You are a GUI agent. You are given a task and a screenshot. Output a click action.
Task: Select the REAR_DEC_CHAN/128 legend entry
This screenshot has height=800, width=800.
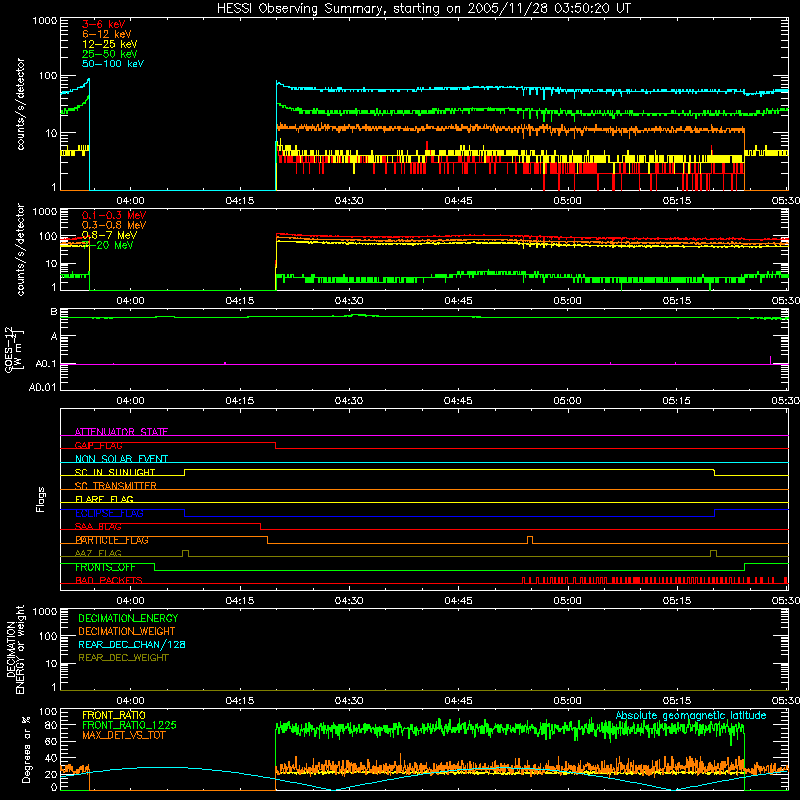(132, 645)
